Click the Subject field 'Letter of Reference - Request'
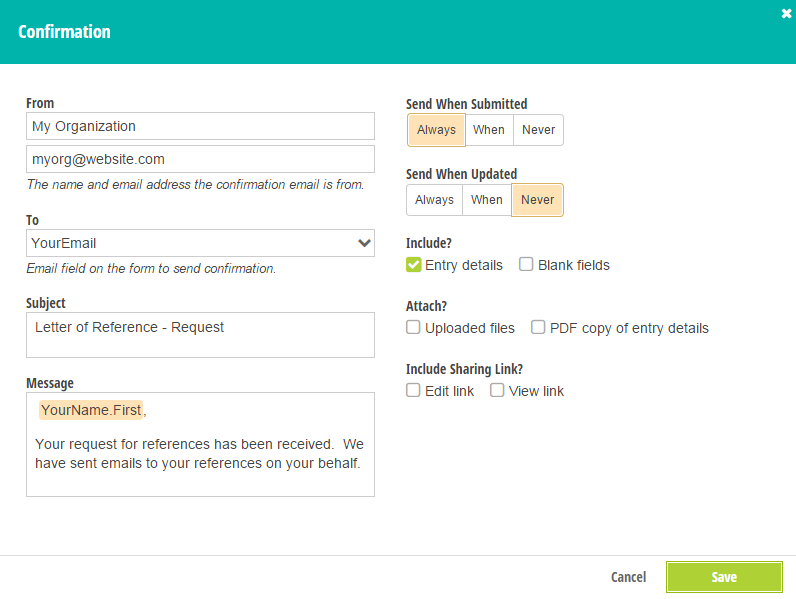 pos(200,335)
